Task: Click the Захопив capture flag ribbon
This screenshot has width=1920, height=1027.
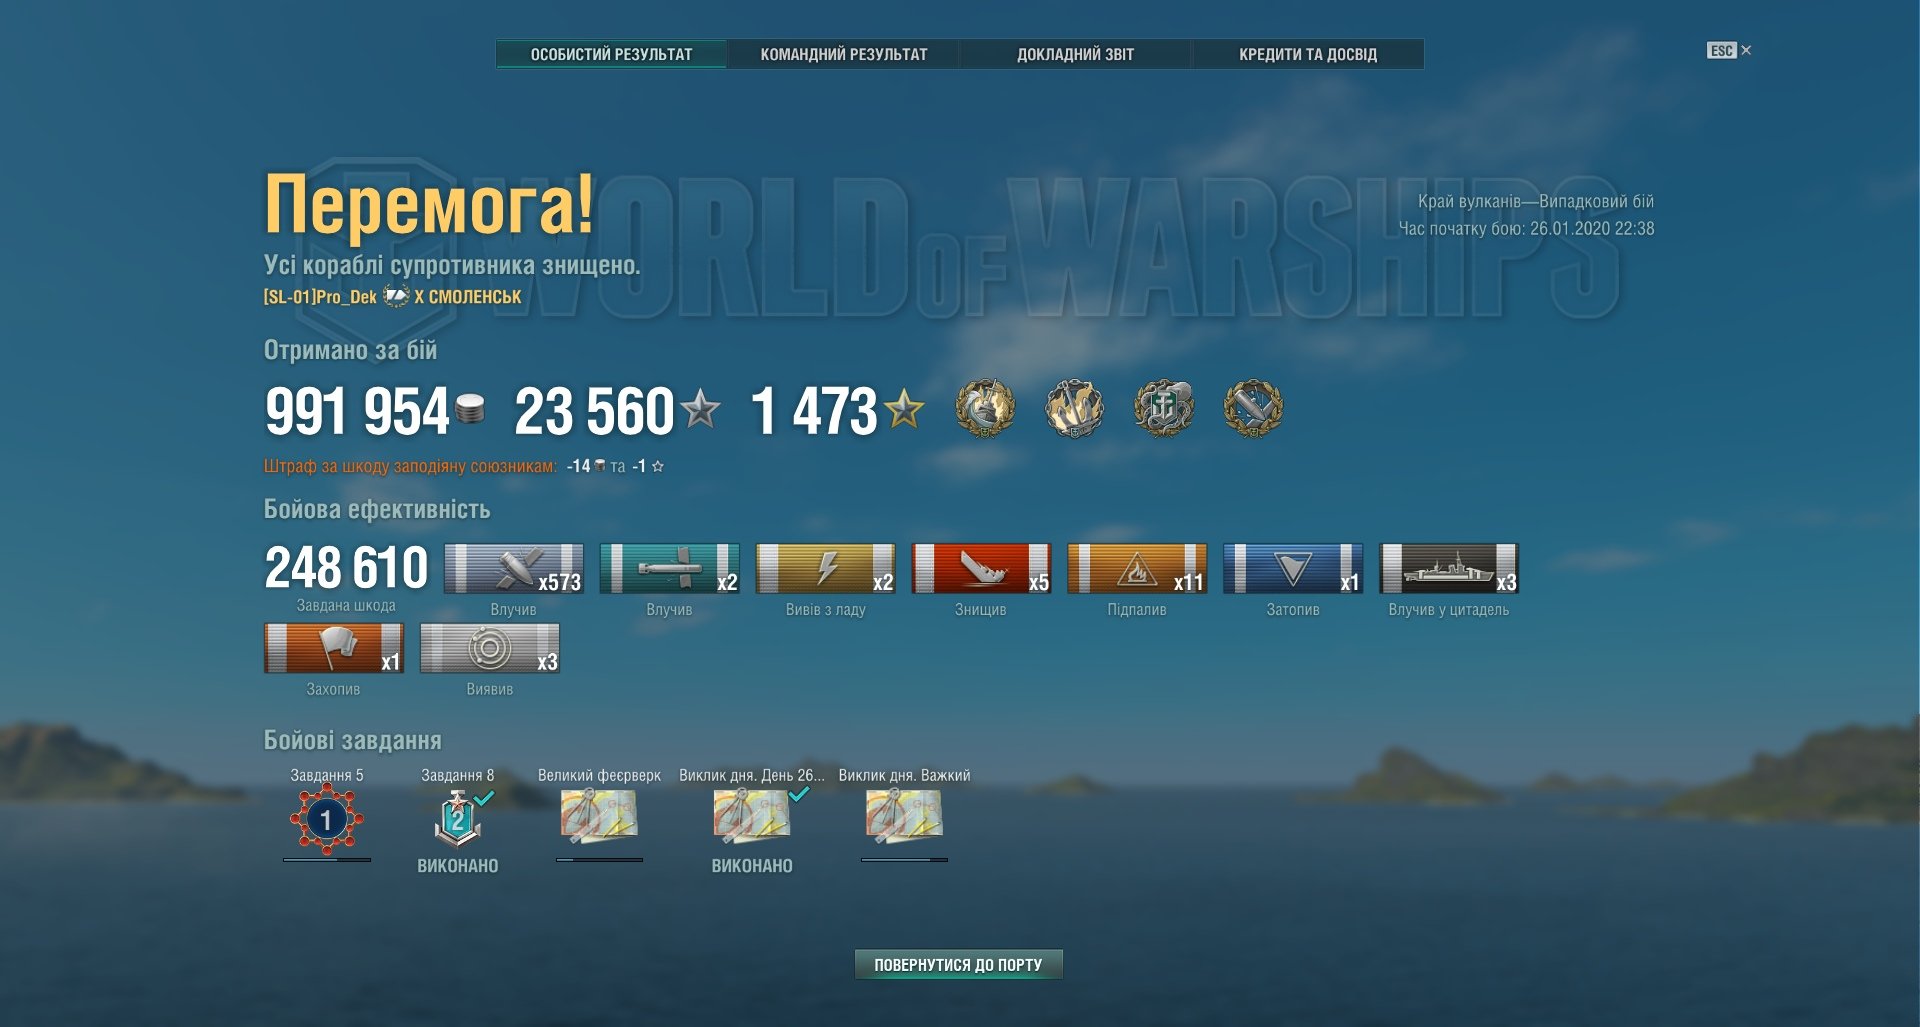Action: (334, 648)
